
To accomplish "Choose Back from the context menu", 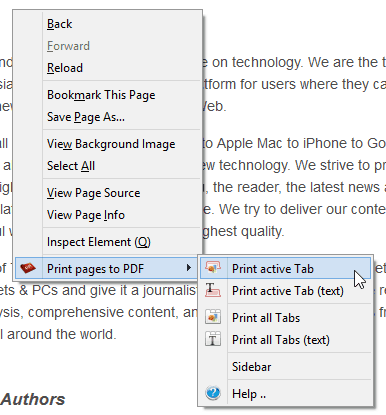I will (x=108, y=24).
